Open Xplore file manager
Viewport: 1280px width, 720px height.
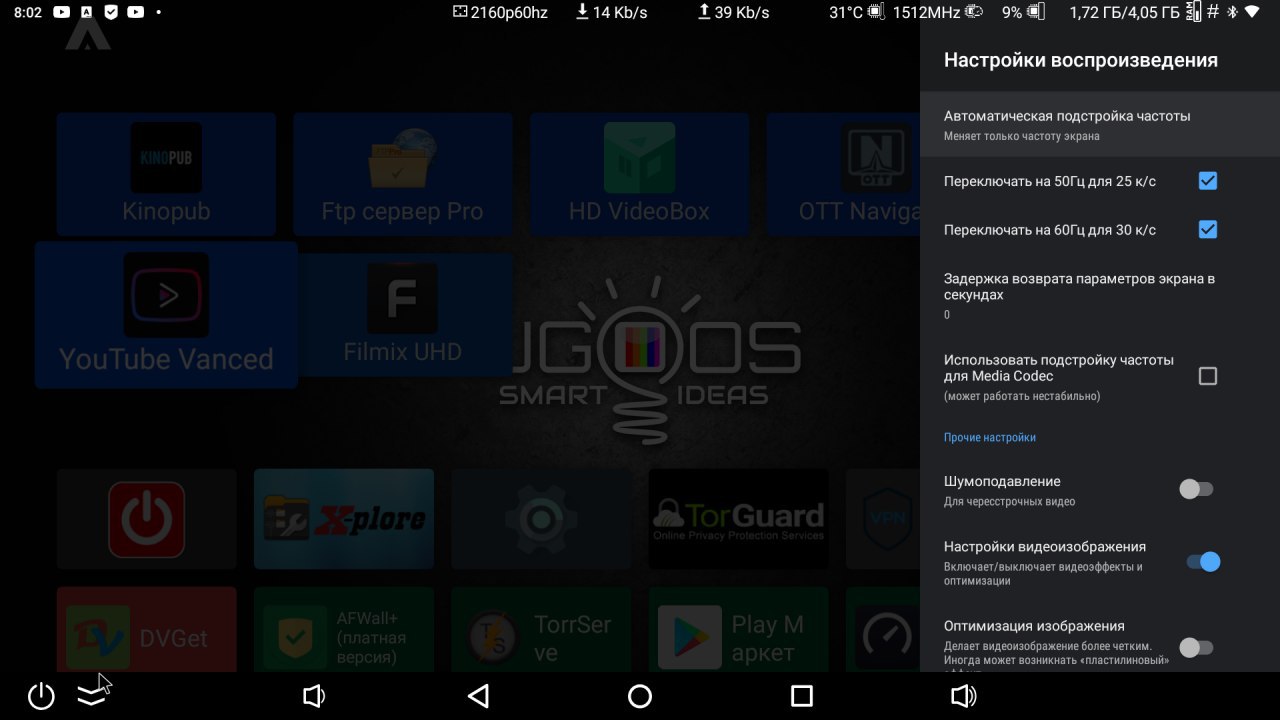(344, 519)
